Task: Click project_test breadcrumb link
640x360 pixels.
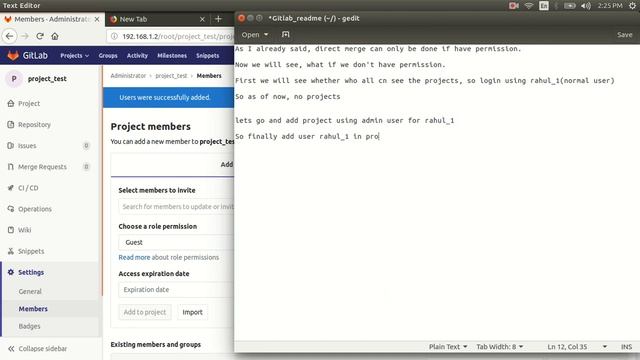Action: pyautogui.click(x=171, y=76)
